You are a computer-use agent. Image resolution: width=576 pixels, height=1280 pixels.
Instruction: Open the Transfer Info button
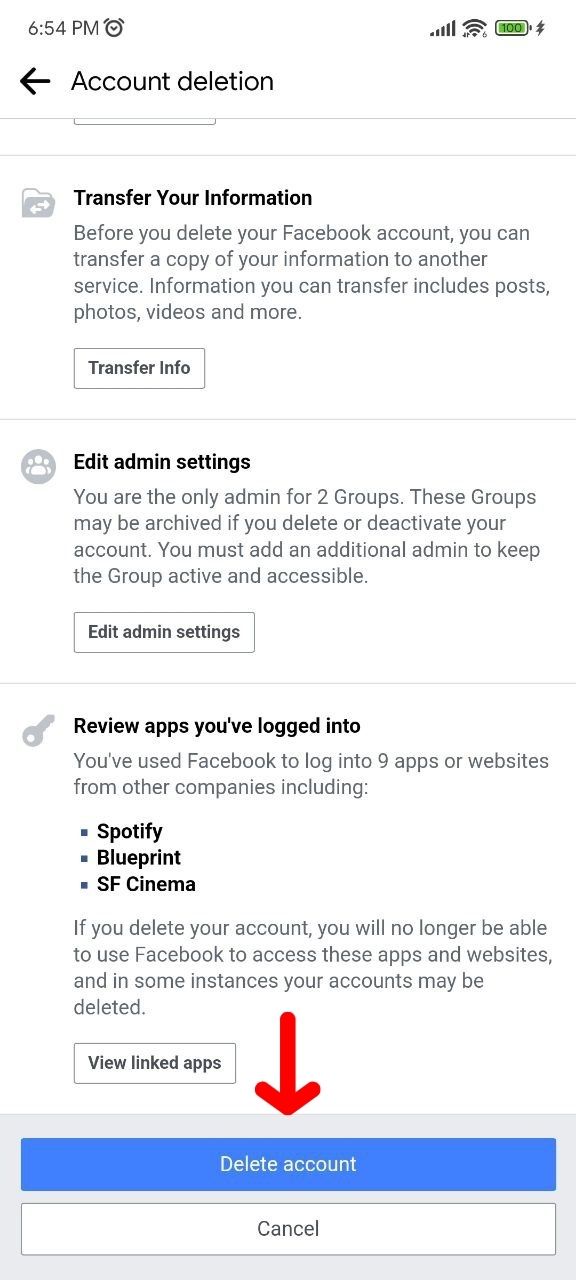[x=139, y=368]
